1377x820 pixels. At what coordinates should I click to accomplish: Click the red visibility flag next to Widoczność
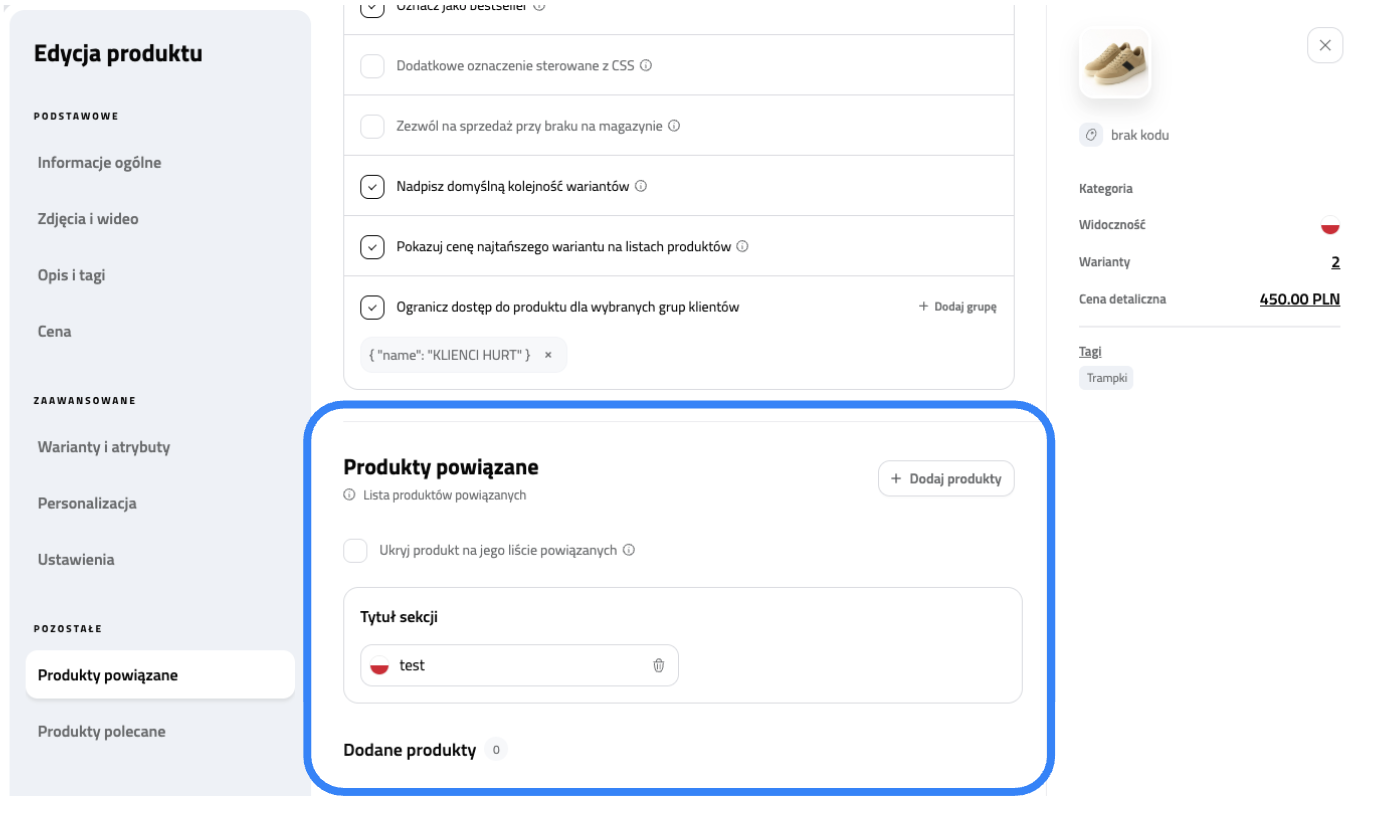pos(1329,225)
